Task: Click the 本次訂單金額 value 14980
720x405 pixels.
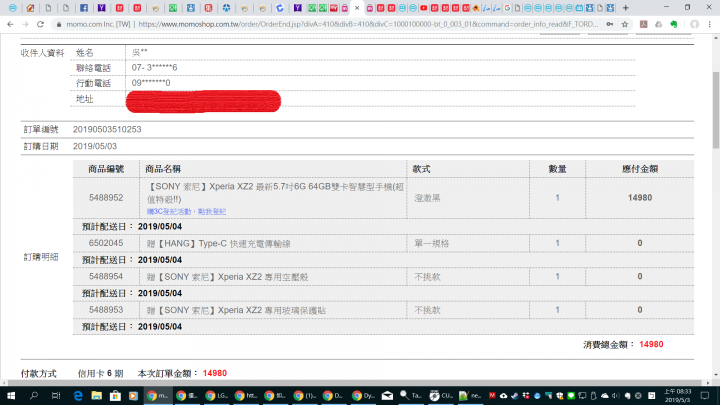Action: (214, 373)
